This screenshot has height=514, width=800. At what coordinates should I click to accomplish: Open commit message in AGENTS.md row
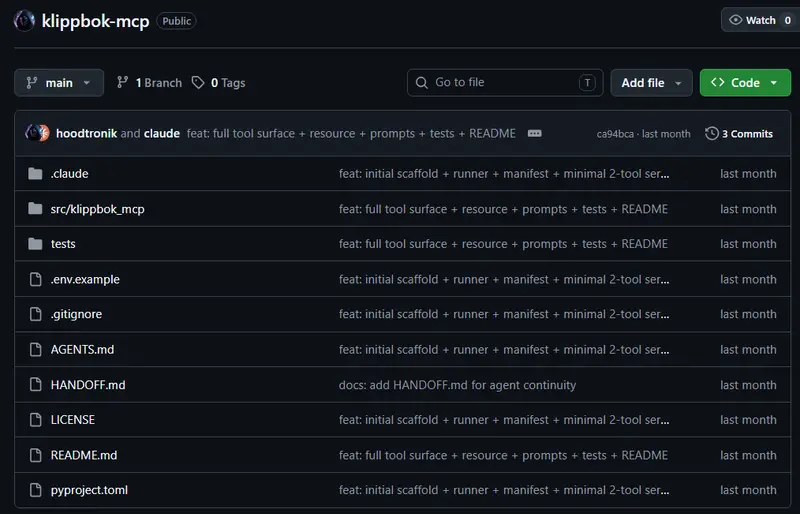point(504,350)
